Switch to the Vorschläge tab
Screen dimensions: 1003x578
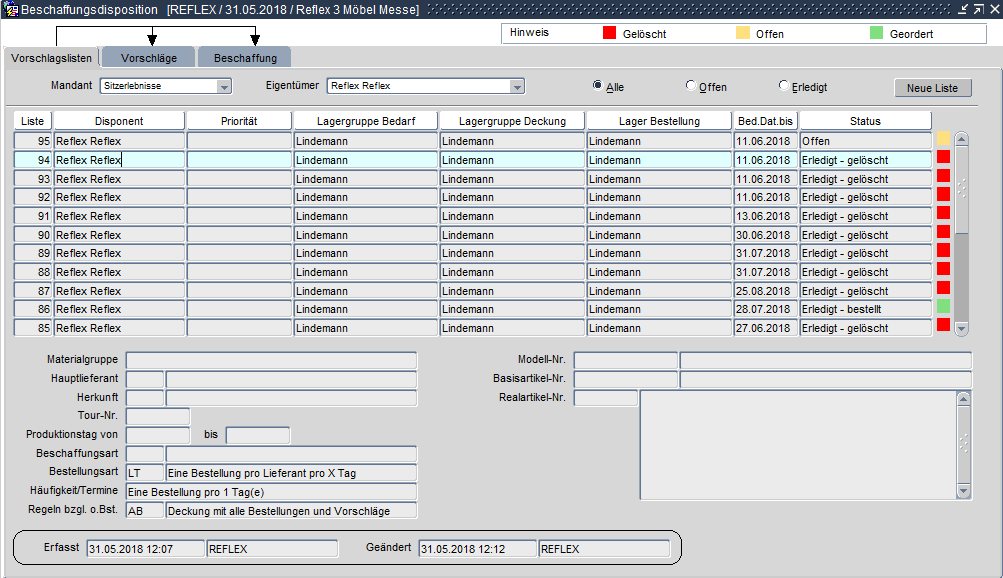pos(149,58)
